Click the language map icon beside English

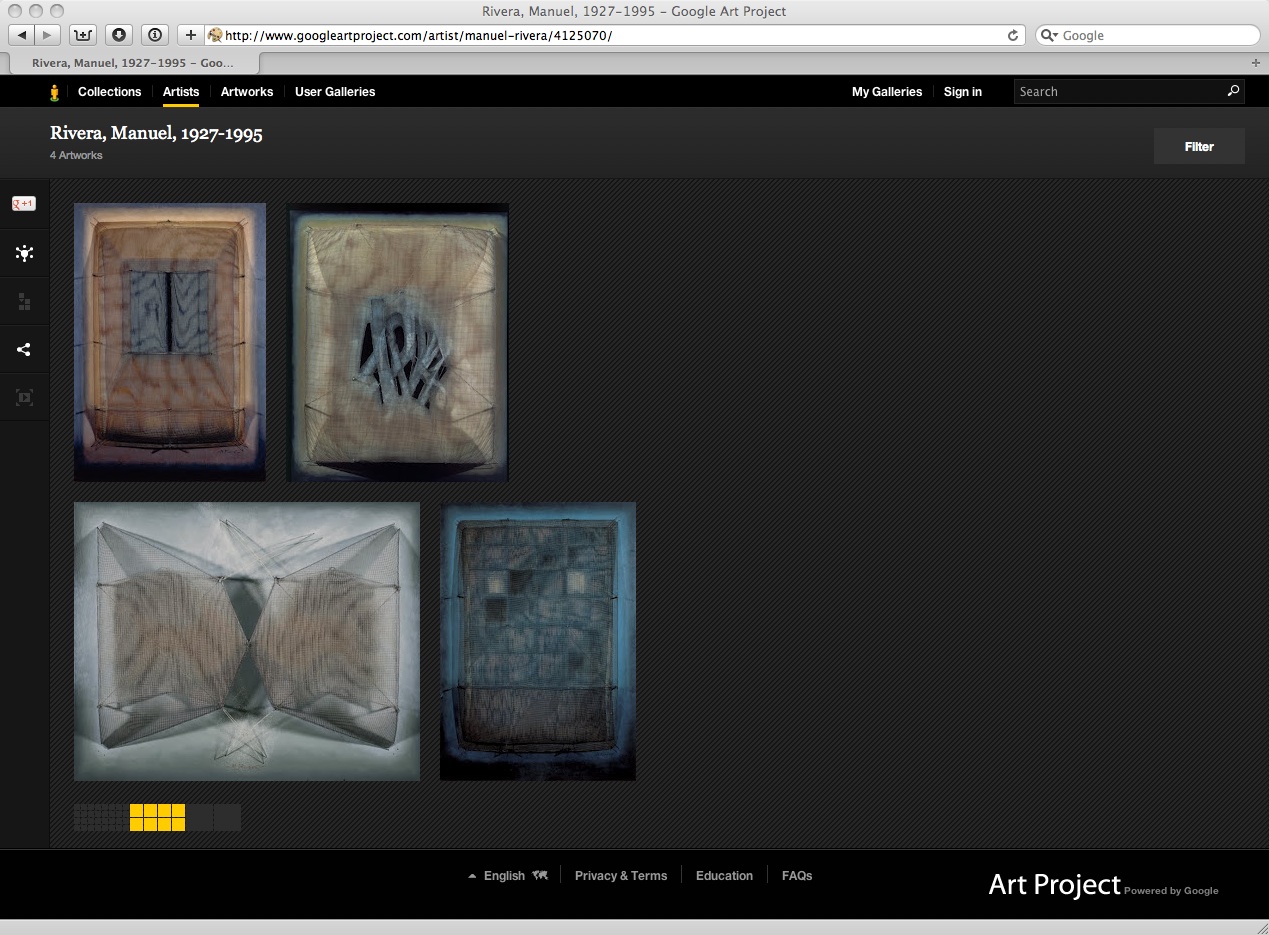point(540,875)
